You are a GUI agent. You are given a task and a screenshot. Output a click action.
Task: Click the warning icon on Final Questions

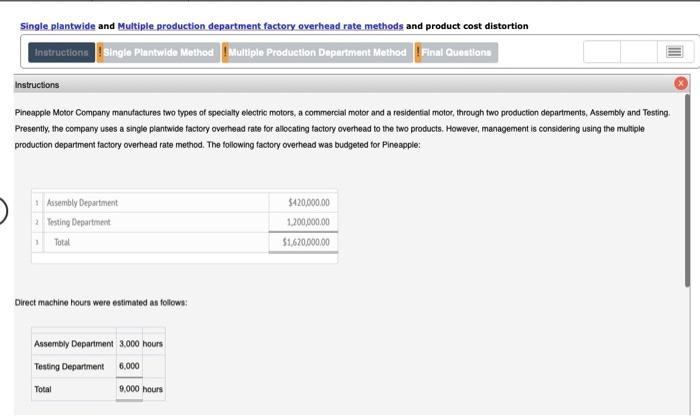click(x=418, y=53)
